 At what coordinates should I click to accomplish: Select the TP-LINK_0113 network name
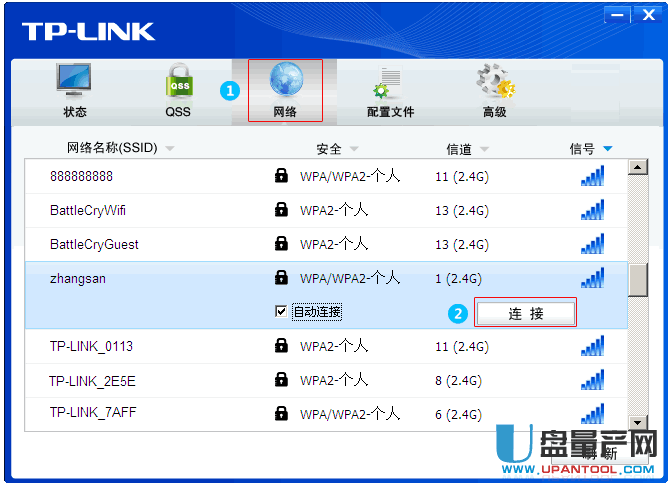(x=91, y=346)
